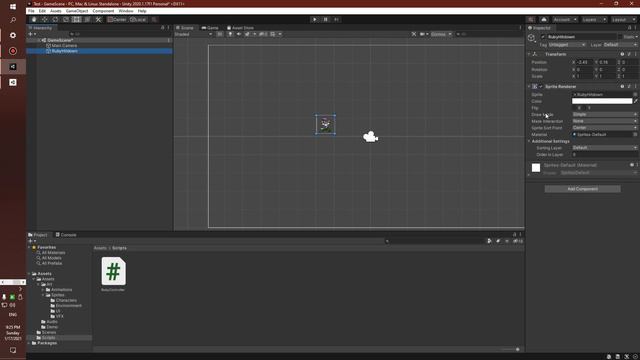Toggle RubyHitdown active checkbox in Inspector
Viewport: 640px width, 360px height.
point(543,37)
